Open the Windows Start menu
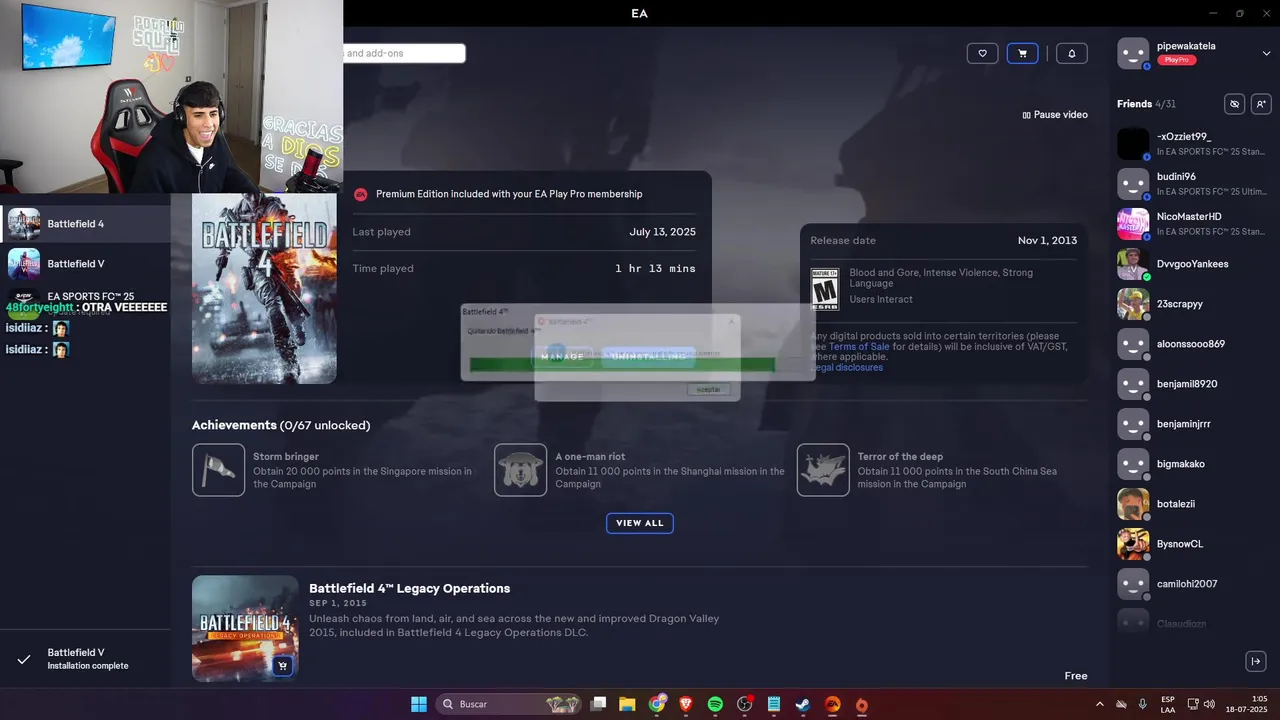 (419, 704)
